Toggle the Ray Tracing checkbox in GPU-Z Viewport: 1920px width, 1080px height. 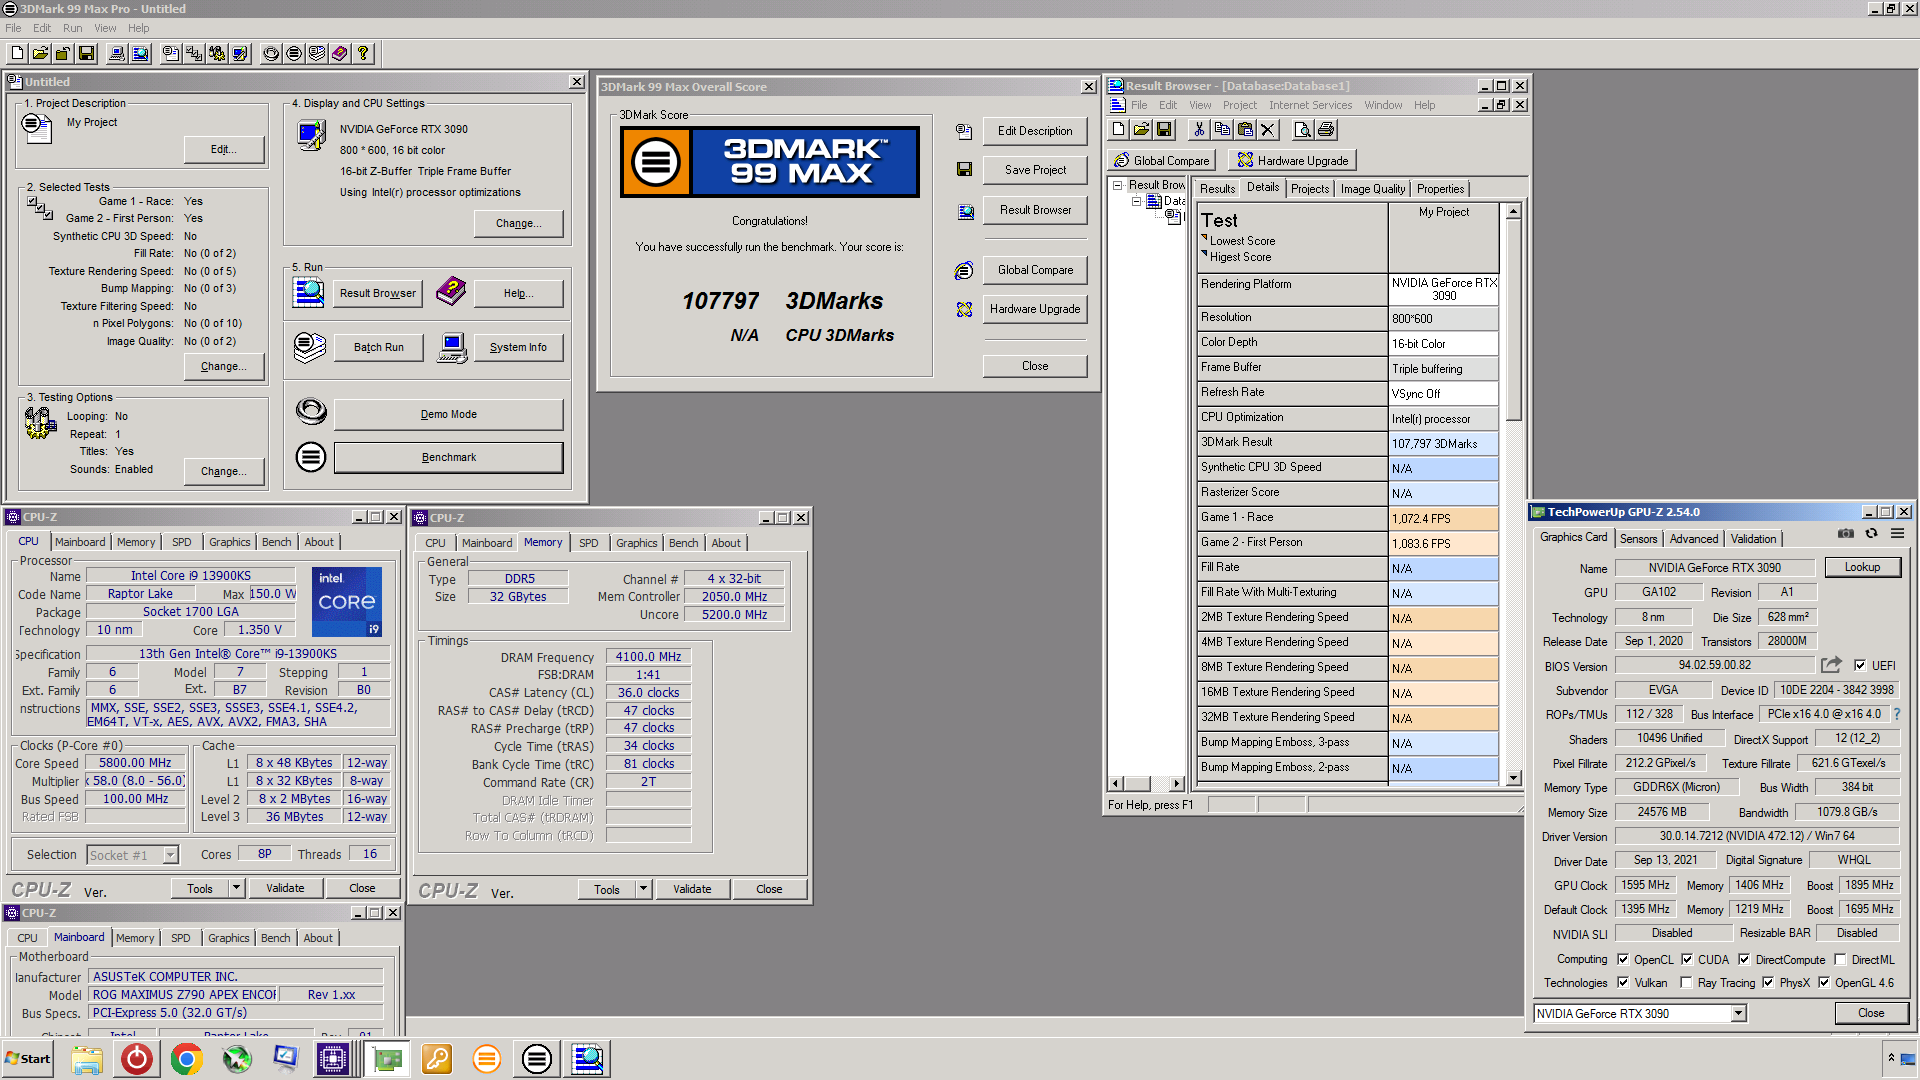coord(1687,982)
